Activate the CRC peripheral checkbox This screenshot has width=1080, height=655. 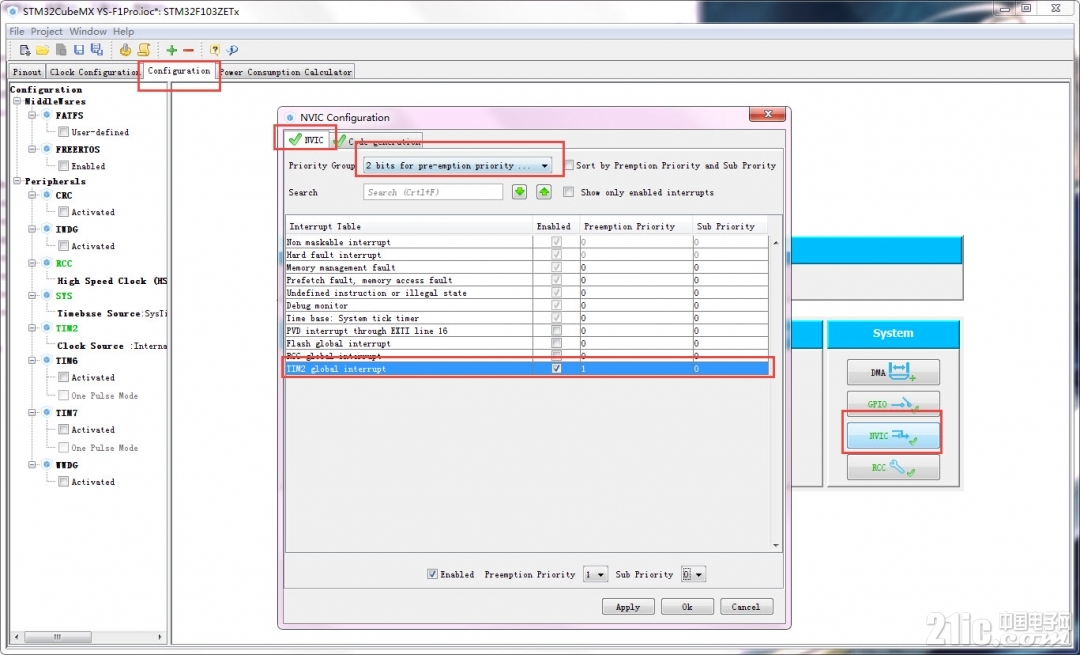tap(63, 211)
